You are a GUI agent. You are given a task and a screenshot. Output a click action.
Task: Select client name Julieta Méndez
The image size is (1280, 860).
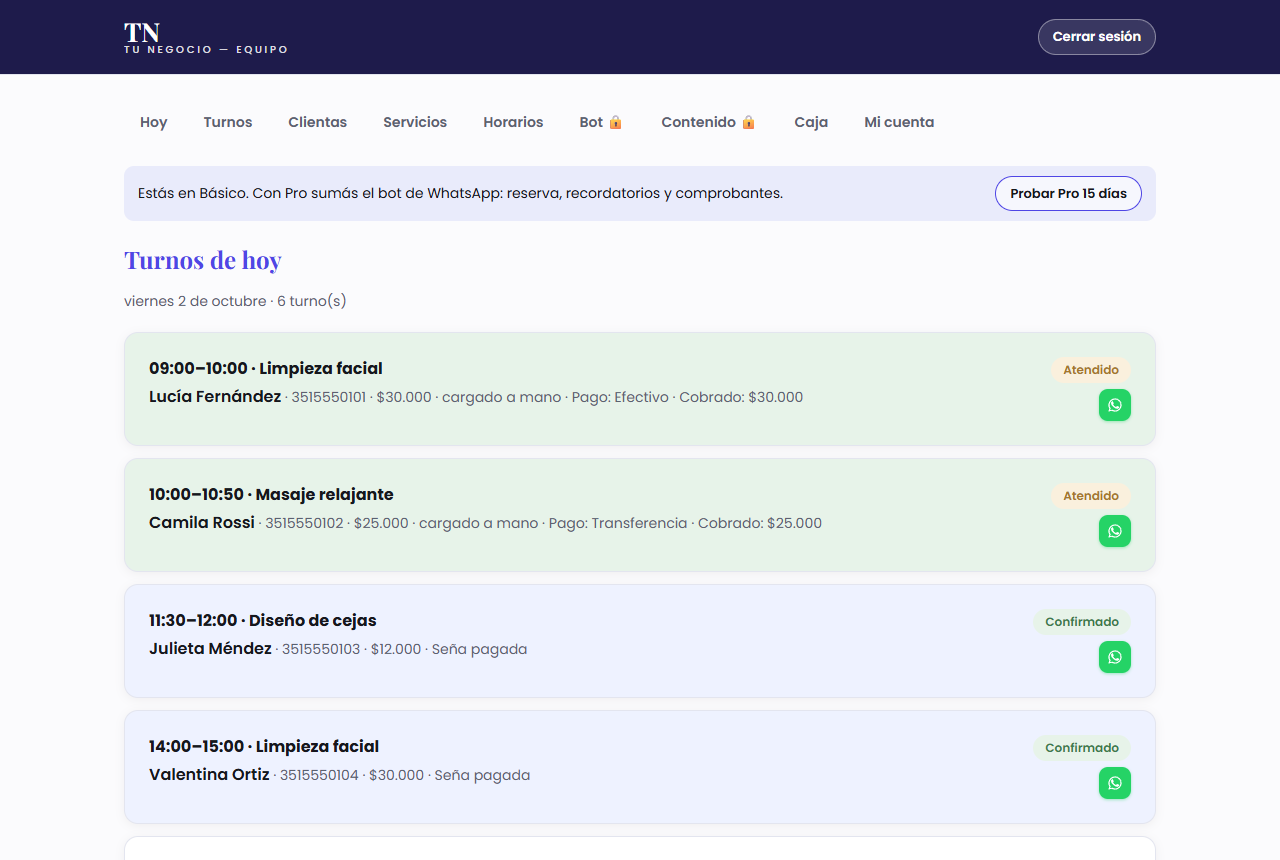[210, 649]
